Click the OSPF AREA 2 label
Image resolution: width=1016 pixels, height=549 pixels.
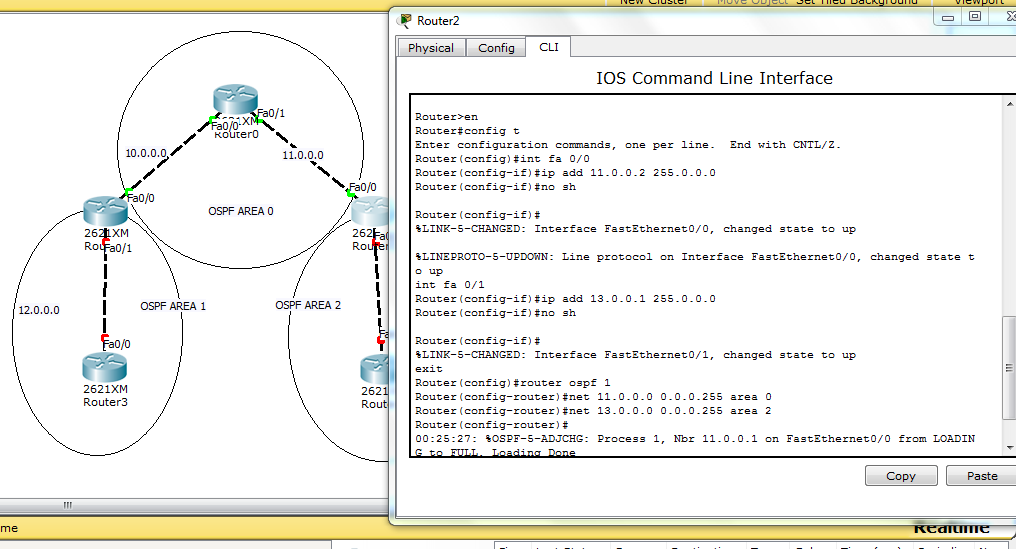tap(308, 305)
